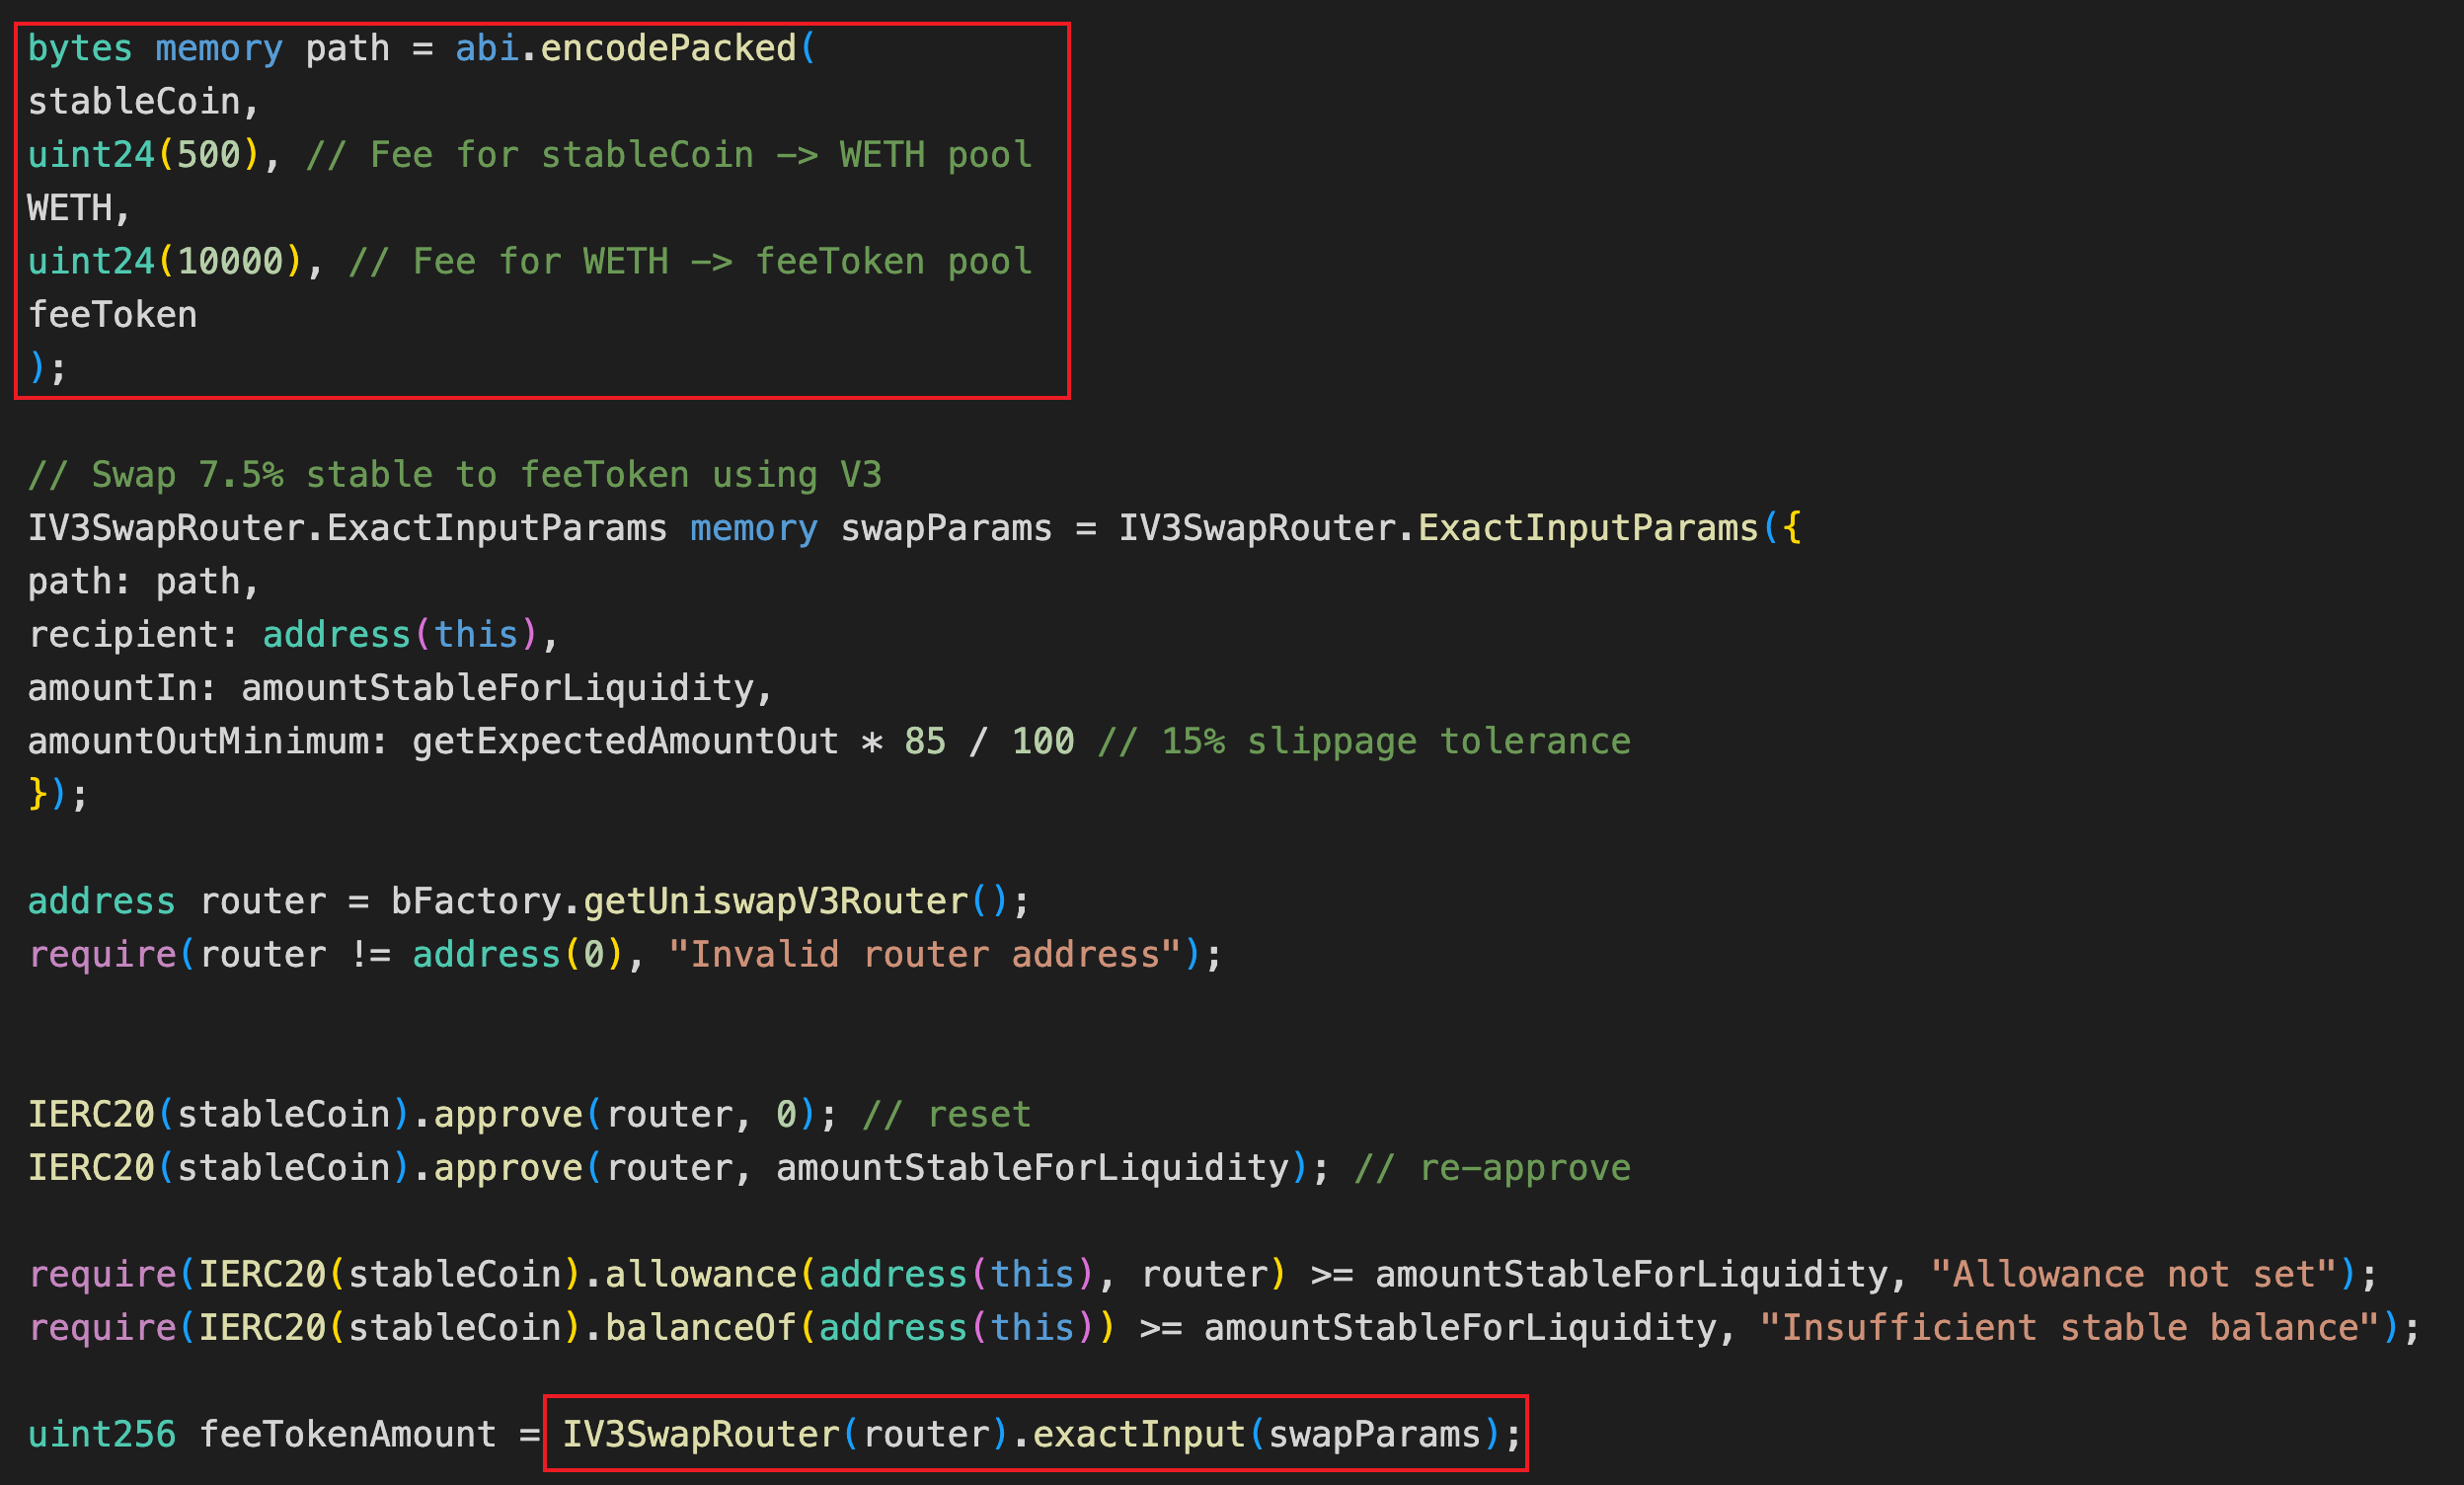Image resolution: width=2464 pixels, height=1485 pixels.
Task: Click the feeTokenAmount variable name
Action: pyautogui.click(x=347, y=1435)
